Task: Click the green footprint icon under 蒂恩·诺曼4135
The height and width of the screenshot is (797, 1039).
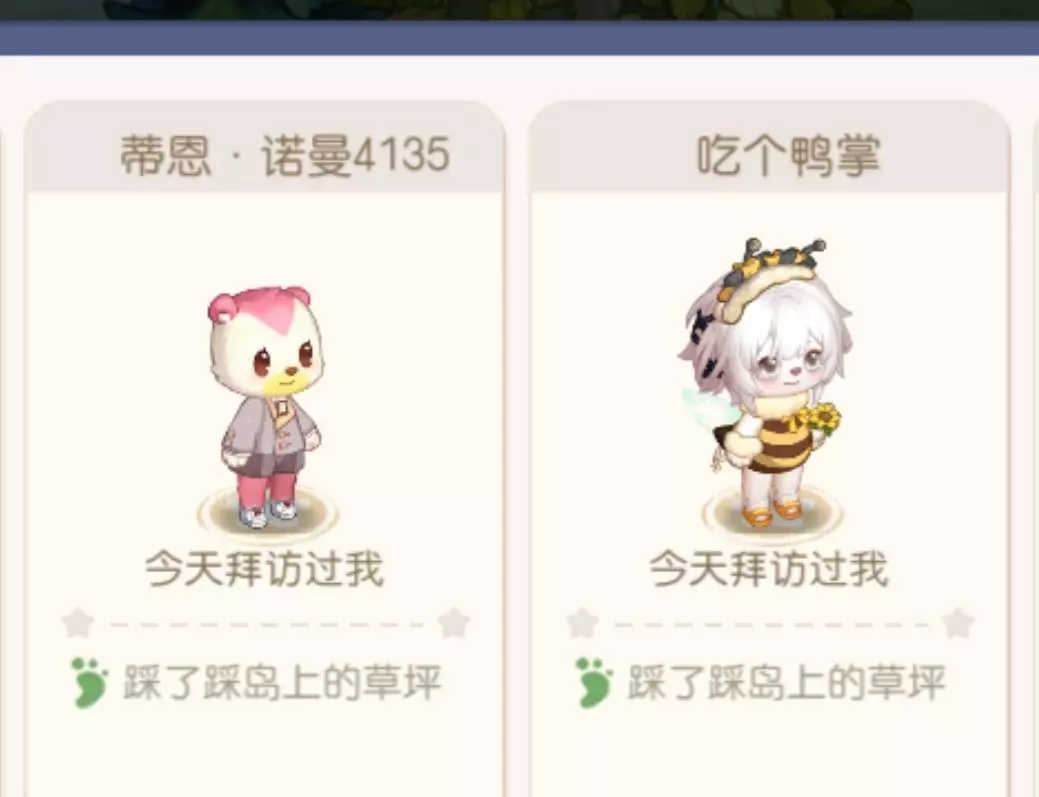Action: point(89,682)
